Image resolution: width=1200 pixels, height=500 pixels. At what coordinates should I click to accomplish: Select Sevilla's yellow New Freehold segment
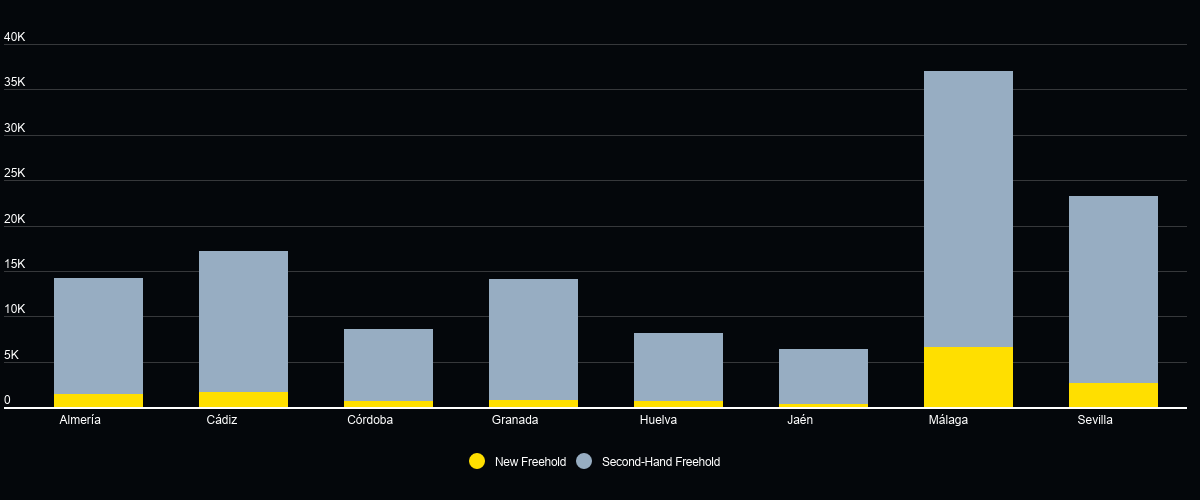[x=1113, y=395]
